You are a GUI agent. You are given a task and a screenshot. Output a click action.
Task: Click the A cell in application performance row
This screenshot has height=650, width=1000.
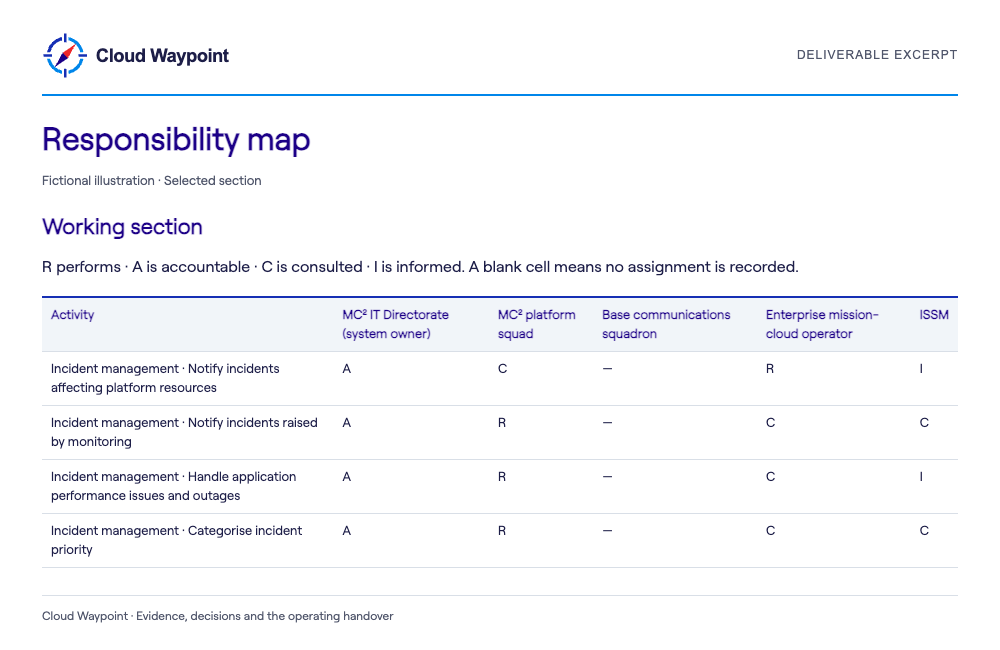(x=346, y=476)
